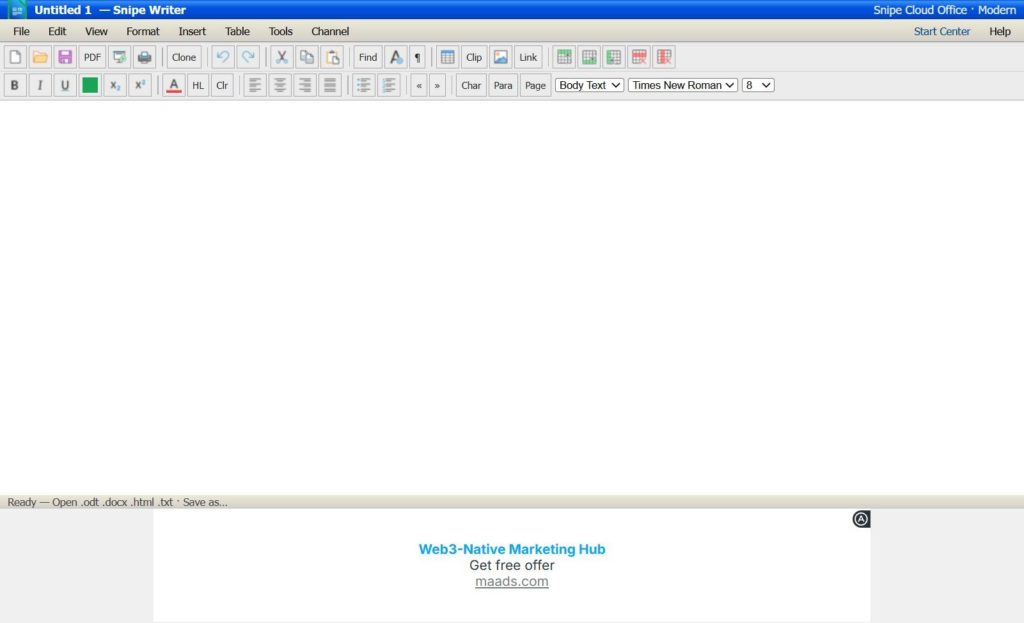Insert a hyperlink with the Link button

pos(528,57)
